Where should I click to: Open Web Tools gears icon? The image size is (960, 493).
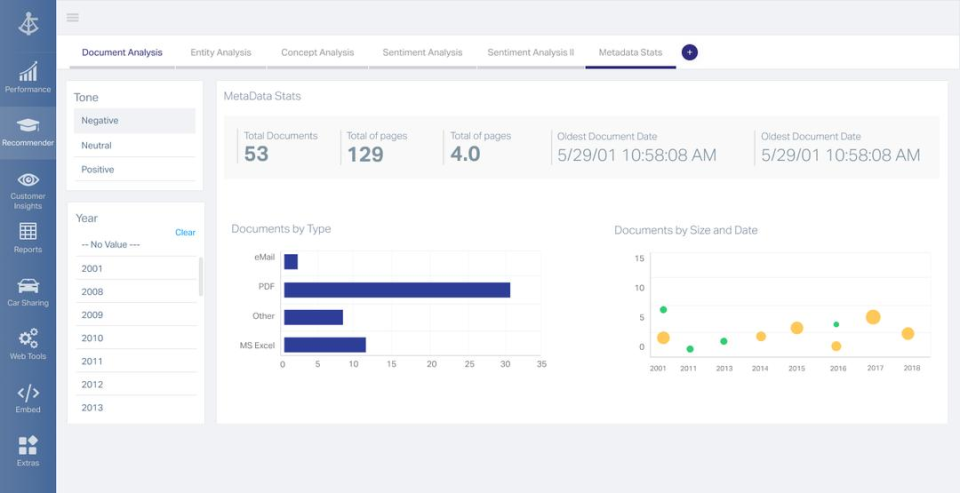point(28,339)
